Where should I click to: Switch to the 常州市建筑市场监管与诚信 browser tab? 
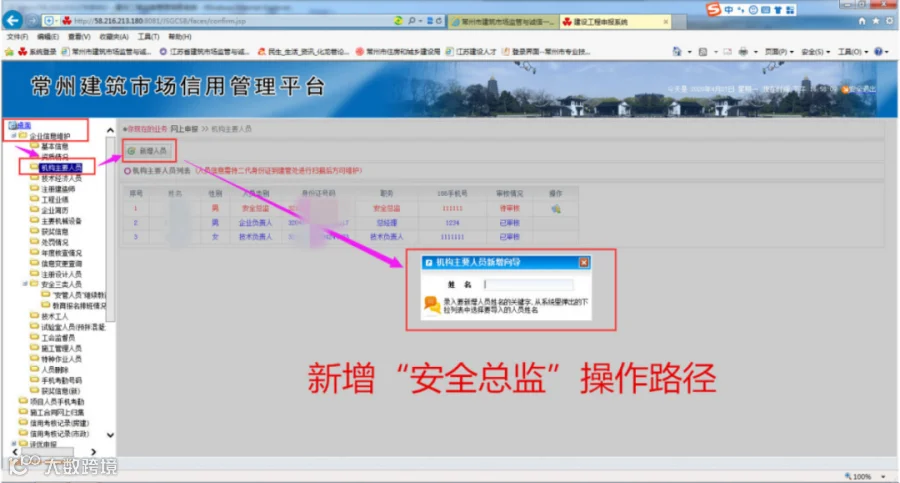503,22
